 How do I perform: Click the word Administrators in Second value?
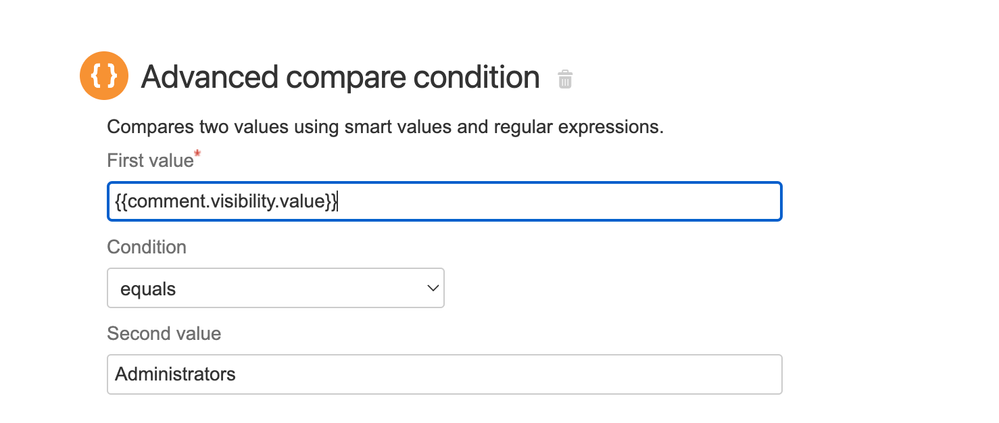tap(175, 375)
